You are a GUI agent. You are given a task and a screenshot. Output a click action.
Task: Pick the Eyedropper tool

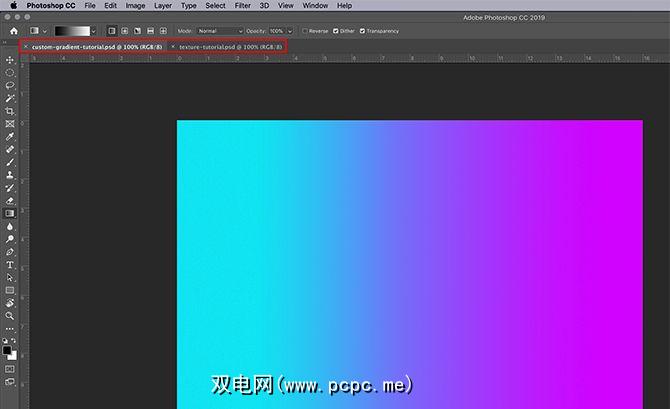(10, 136)
